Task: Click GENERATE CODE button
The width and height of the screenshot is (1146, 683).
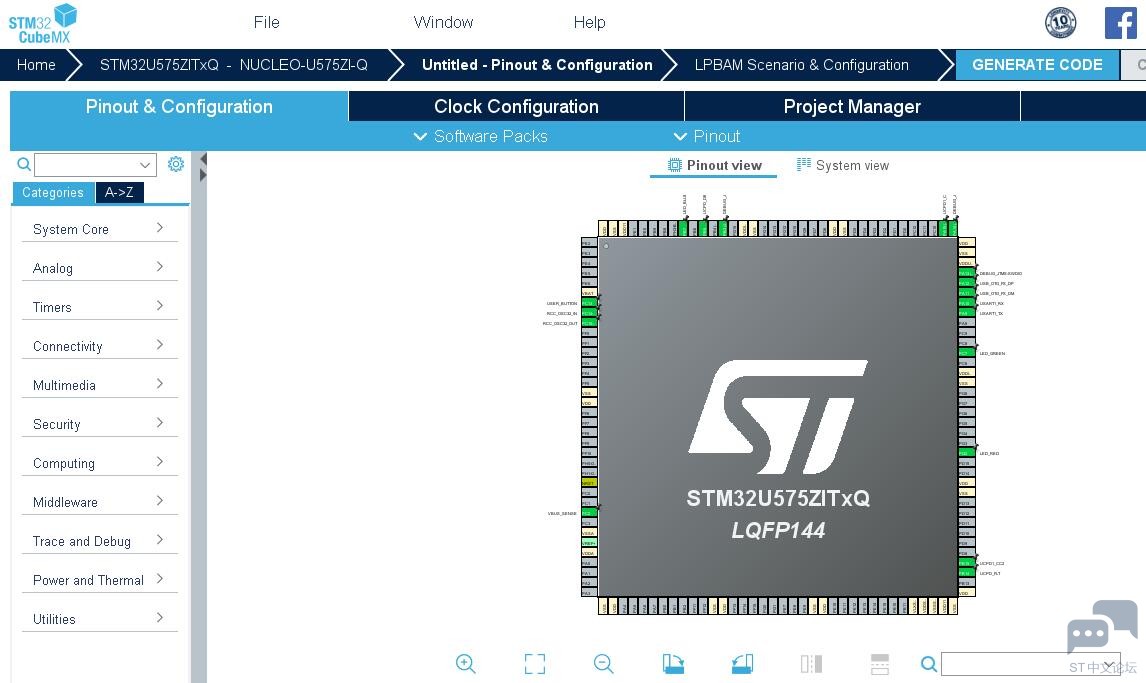Action: coord(1037,64)
